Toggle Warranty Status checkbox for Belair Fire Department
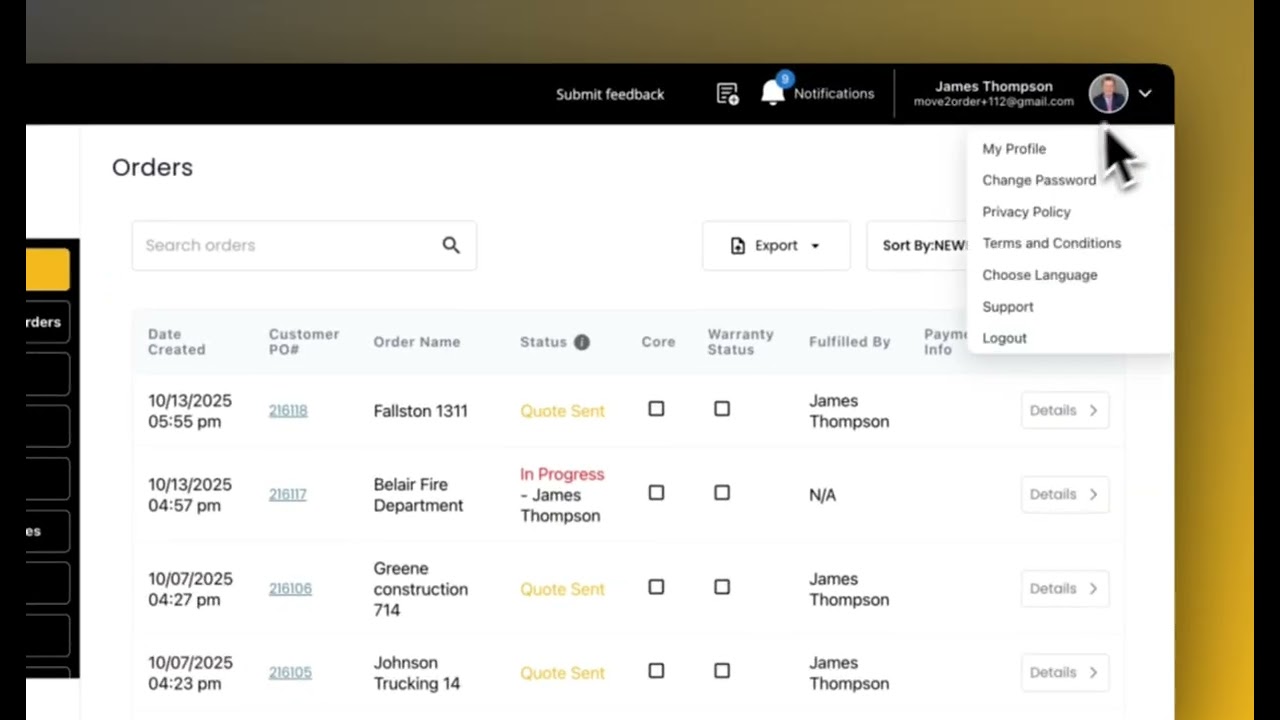Image resolution: width=1280 pixels, height=720 pixels. (x=722, y=493)
